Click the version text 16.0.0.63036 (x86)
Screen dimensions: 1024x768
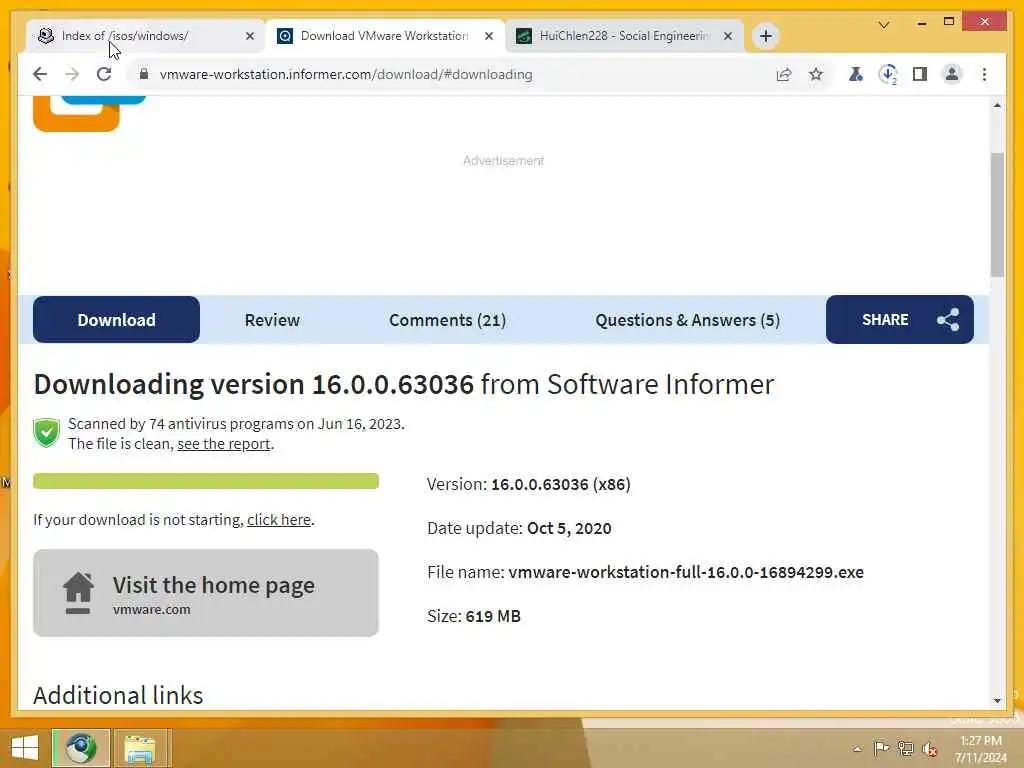561,485
